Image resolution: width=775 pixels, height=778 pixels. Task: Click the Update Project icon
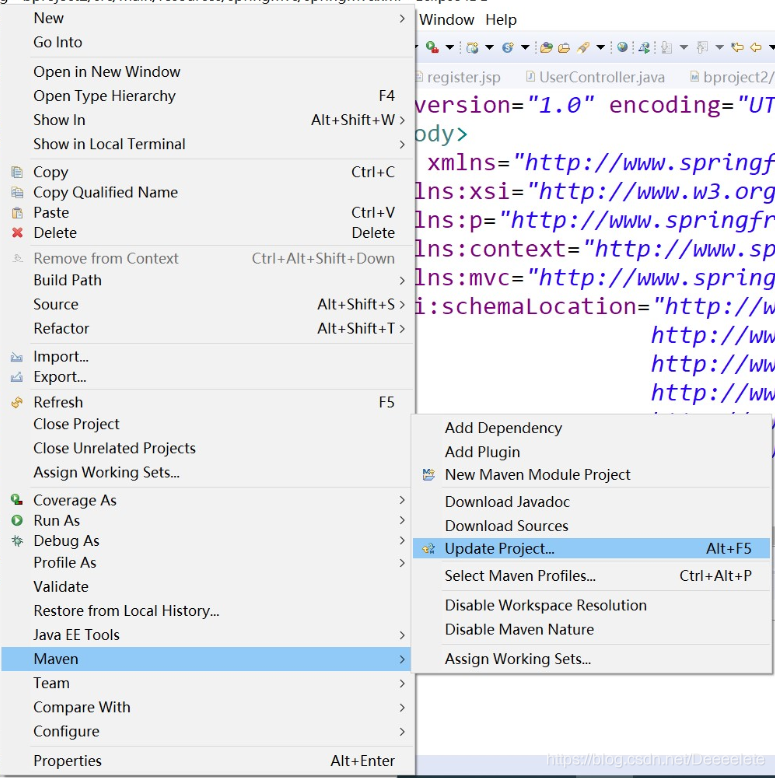pyautogui.click(x=429, y=549)
